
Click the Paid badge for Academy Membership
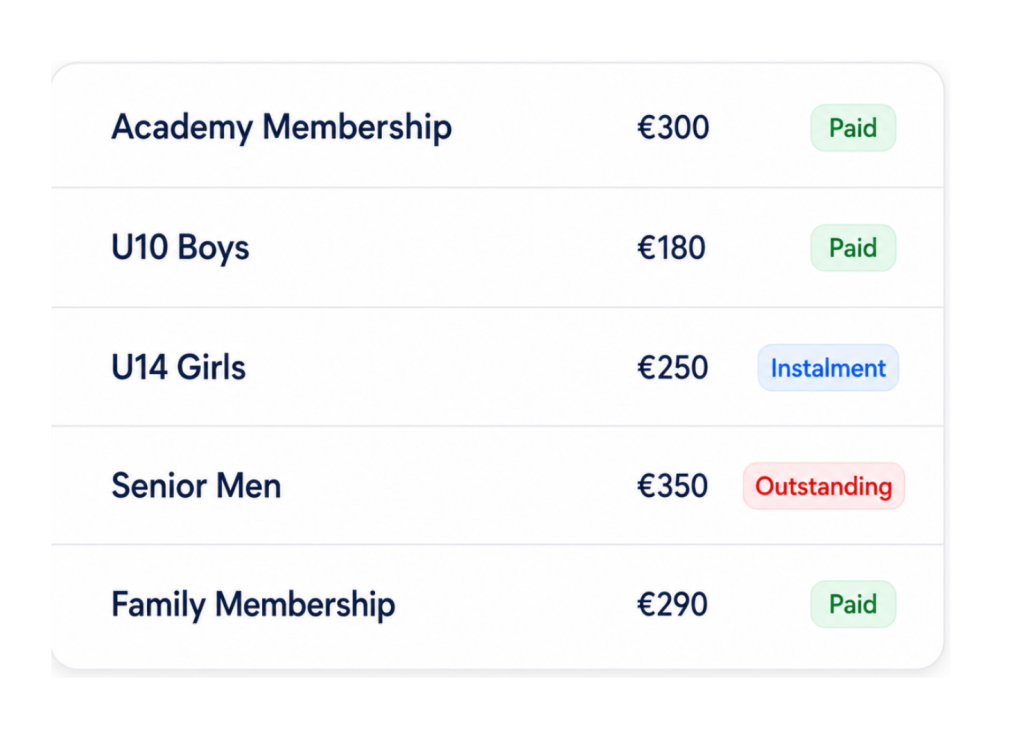click(x=853, y=128)
